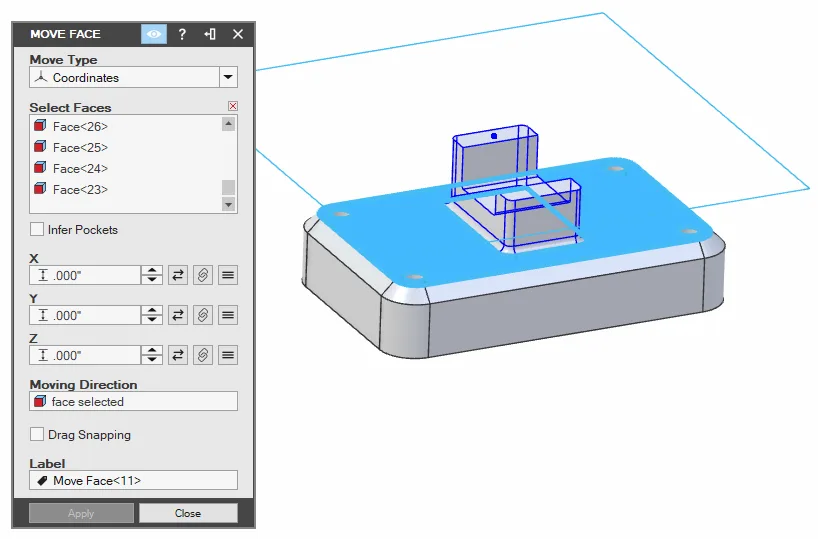
Task: Decrease X value with spinner down arrow
Action: coord(152,280)
